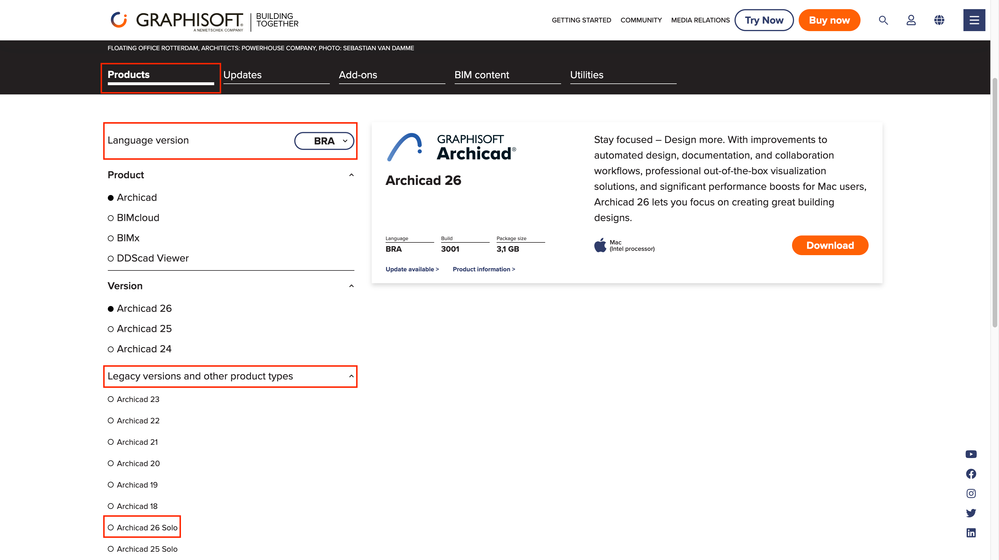
Task: Click the Try Now button
Action: [764, 20]
